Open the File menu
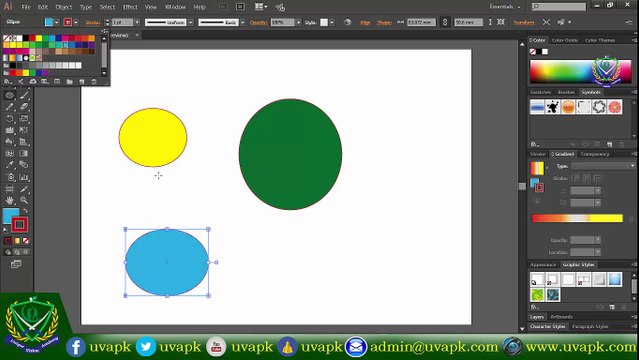The width and height of the screenshot is (639, 360). pyautogui.click(x=26, y=7)
